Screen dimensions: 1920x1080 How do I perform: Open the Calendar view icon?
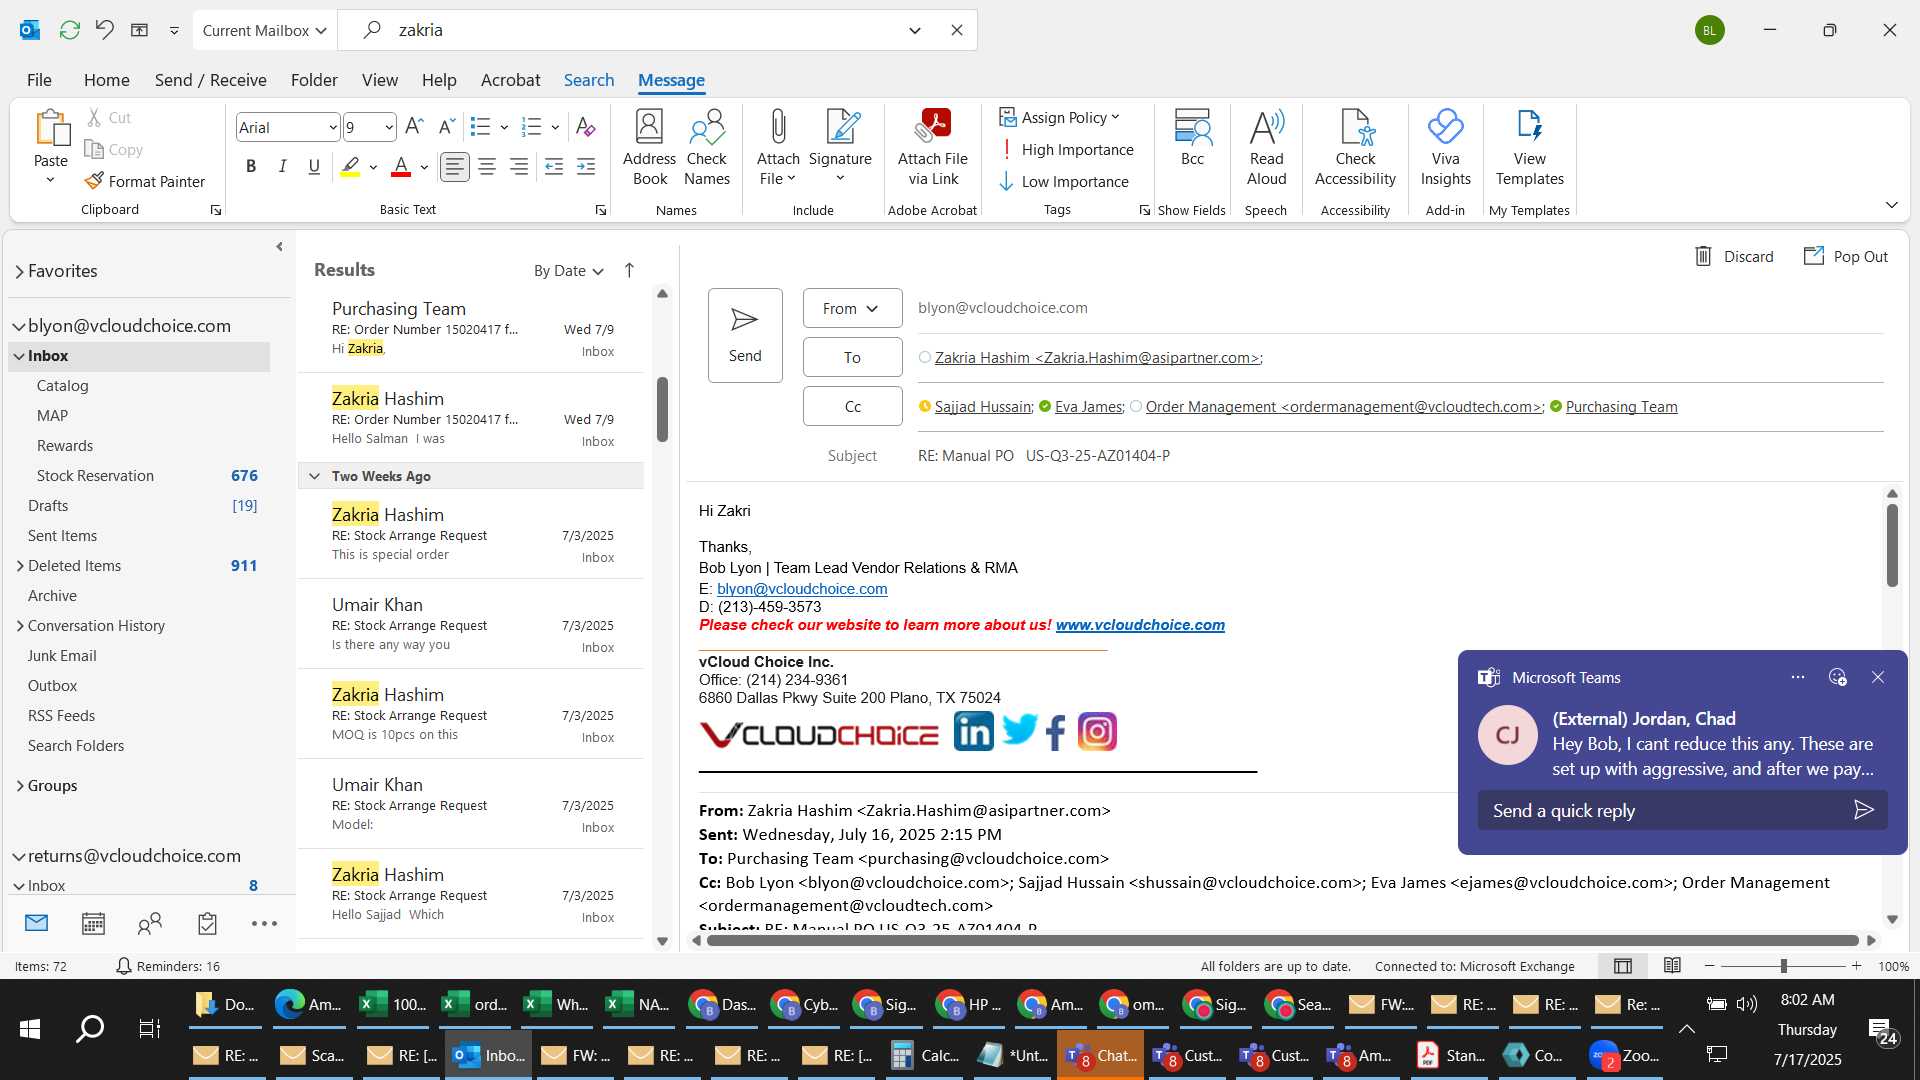coord(93,924)
